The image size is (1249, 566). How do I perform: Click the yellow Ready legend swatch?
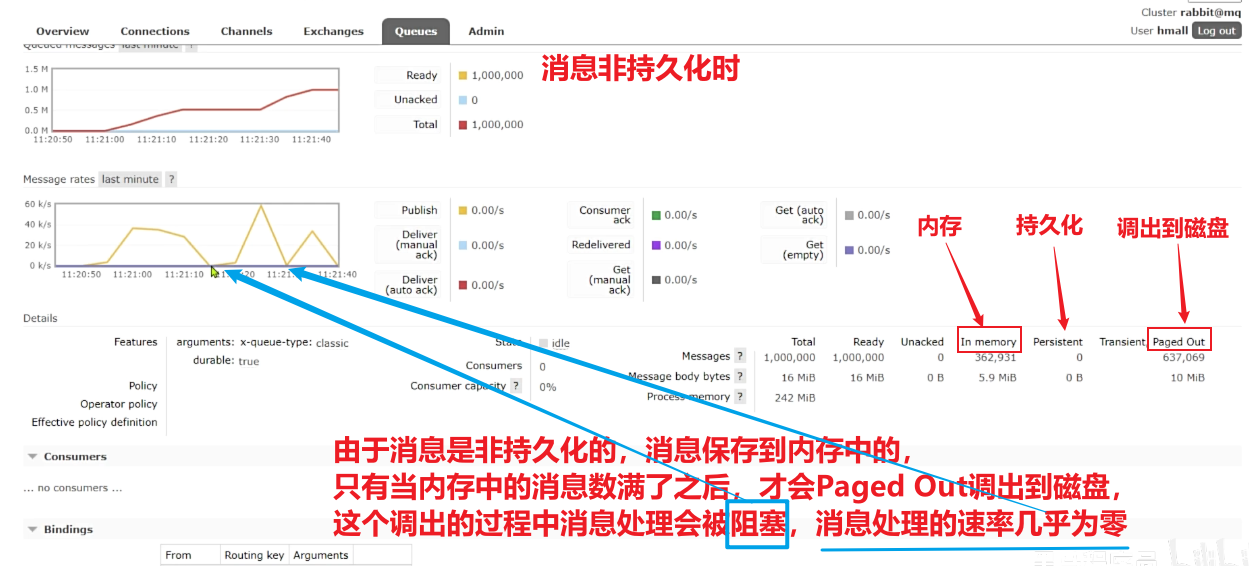pos(462,75)
